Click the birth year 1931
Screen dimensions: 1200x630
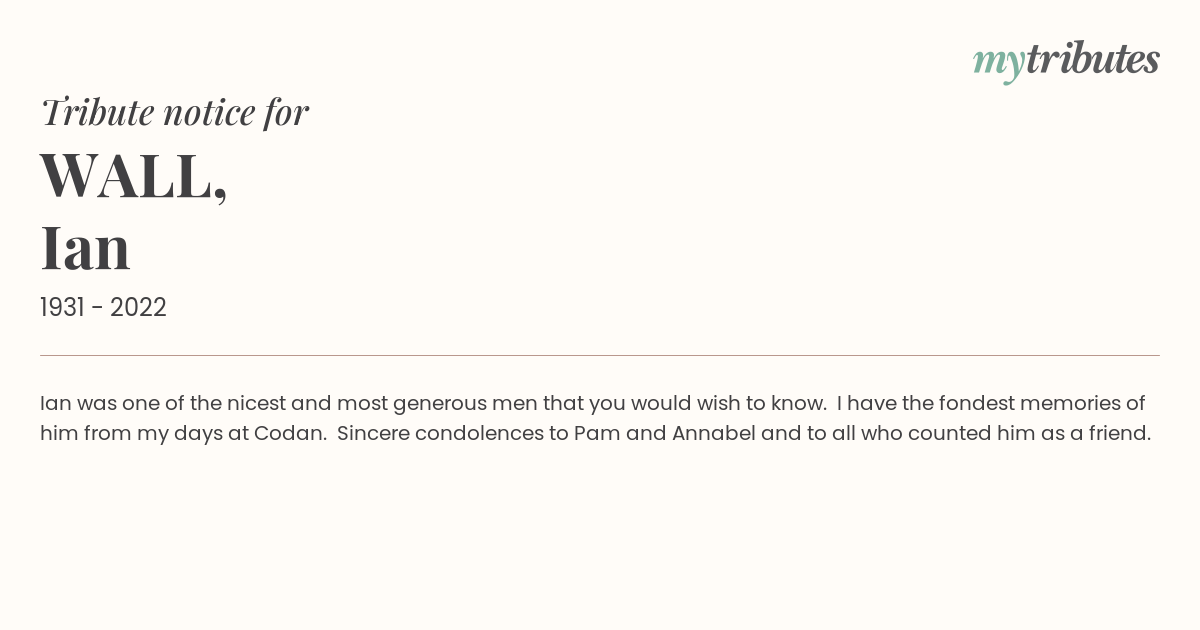(62, 308)
